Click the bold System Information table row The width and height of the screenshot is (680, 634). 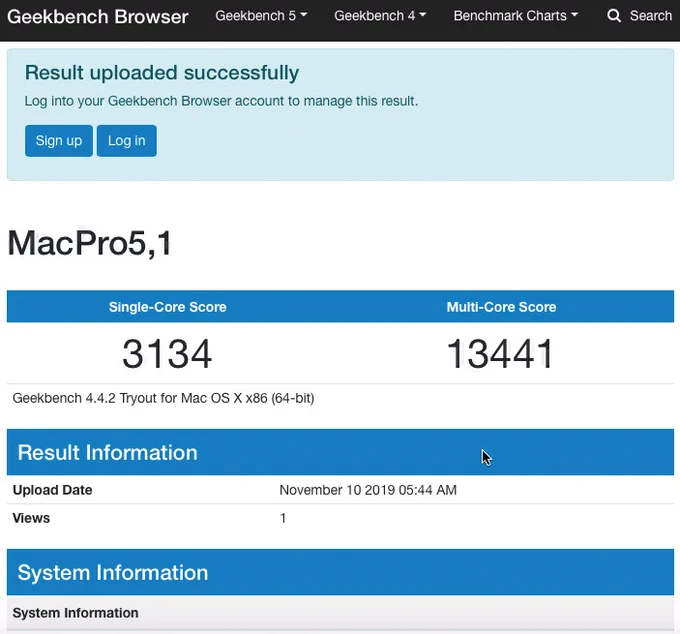[x=340, y=612]
